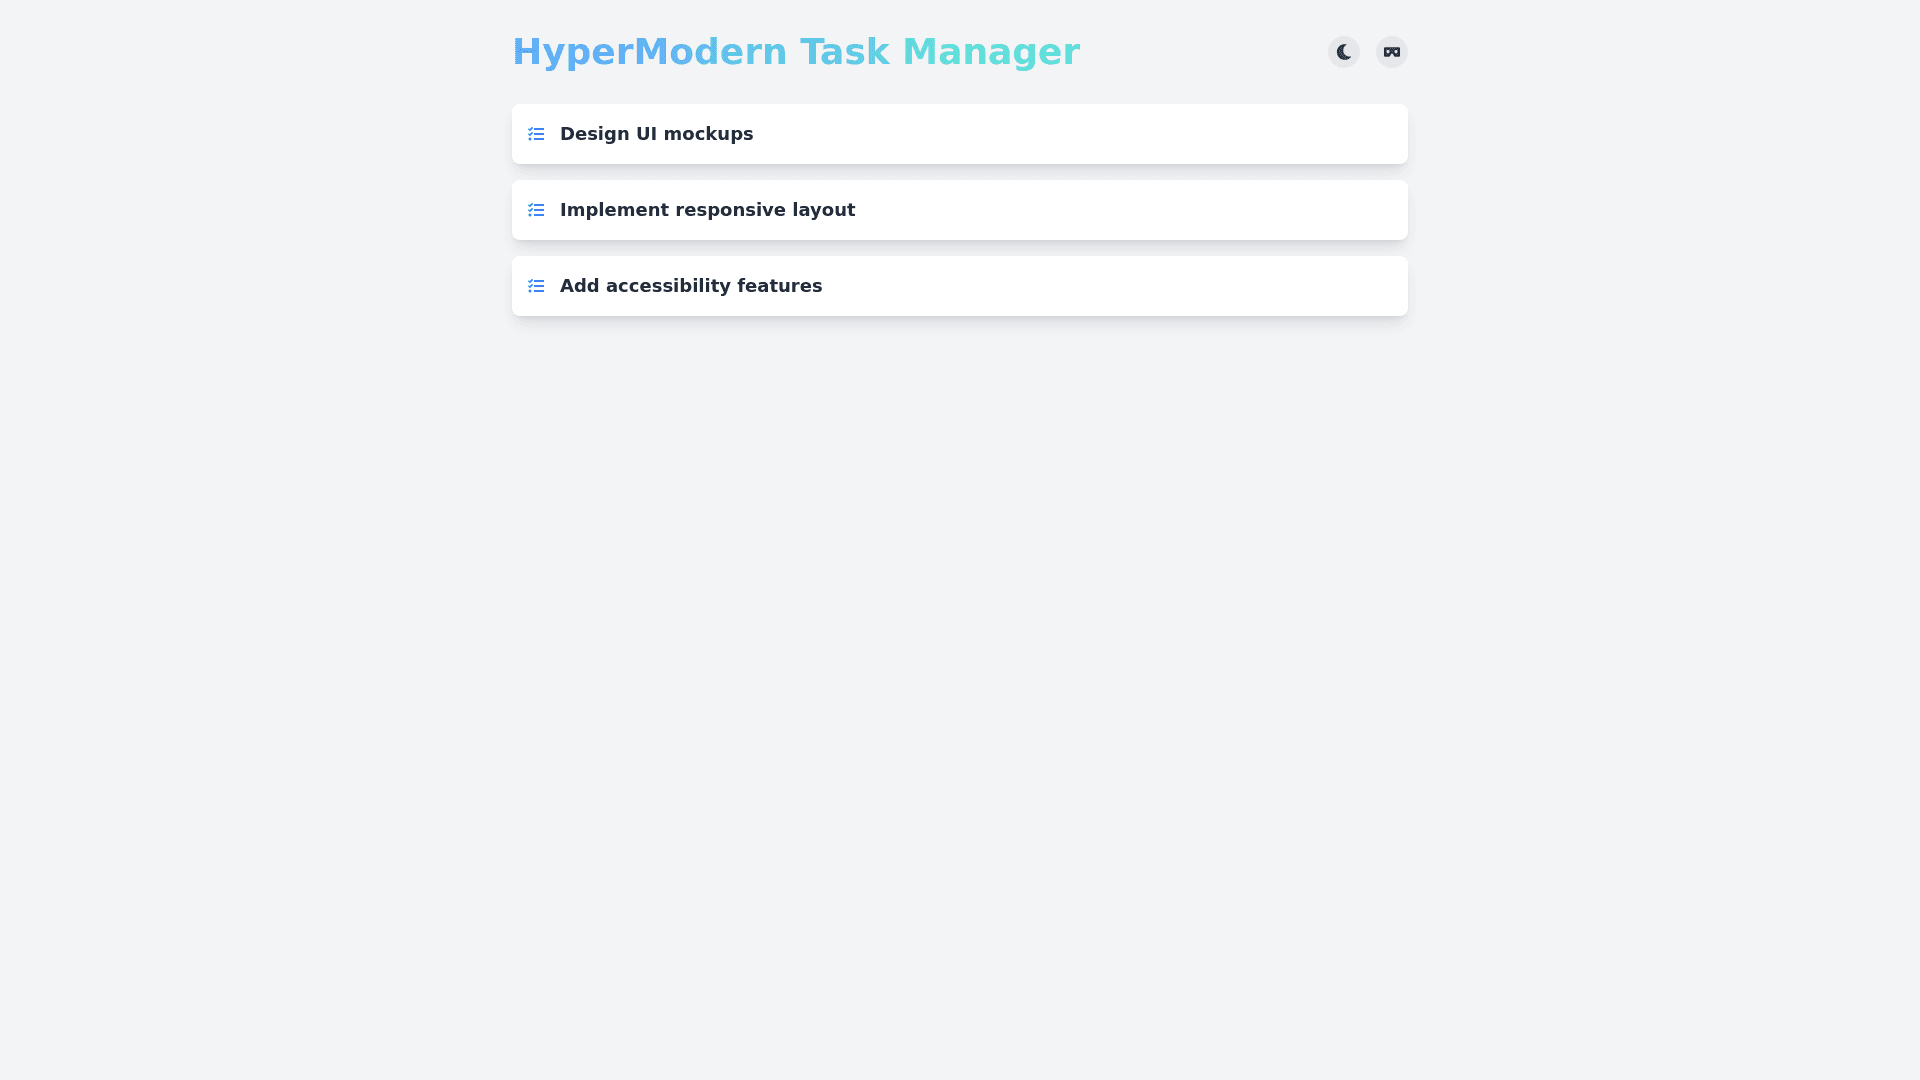Click the checklist icon beside Design UI mockups

click(x=536, y=134)
